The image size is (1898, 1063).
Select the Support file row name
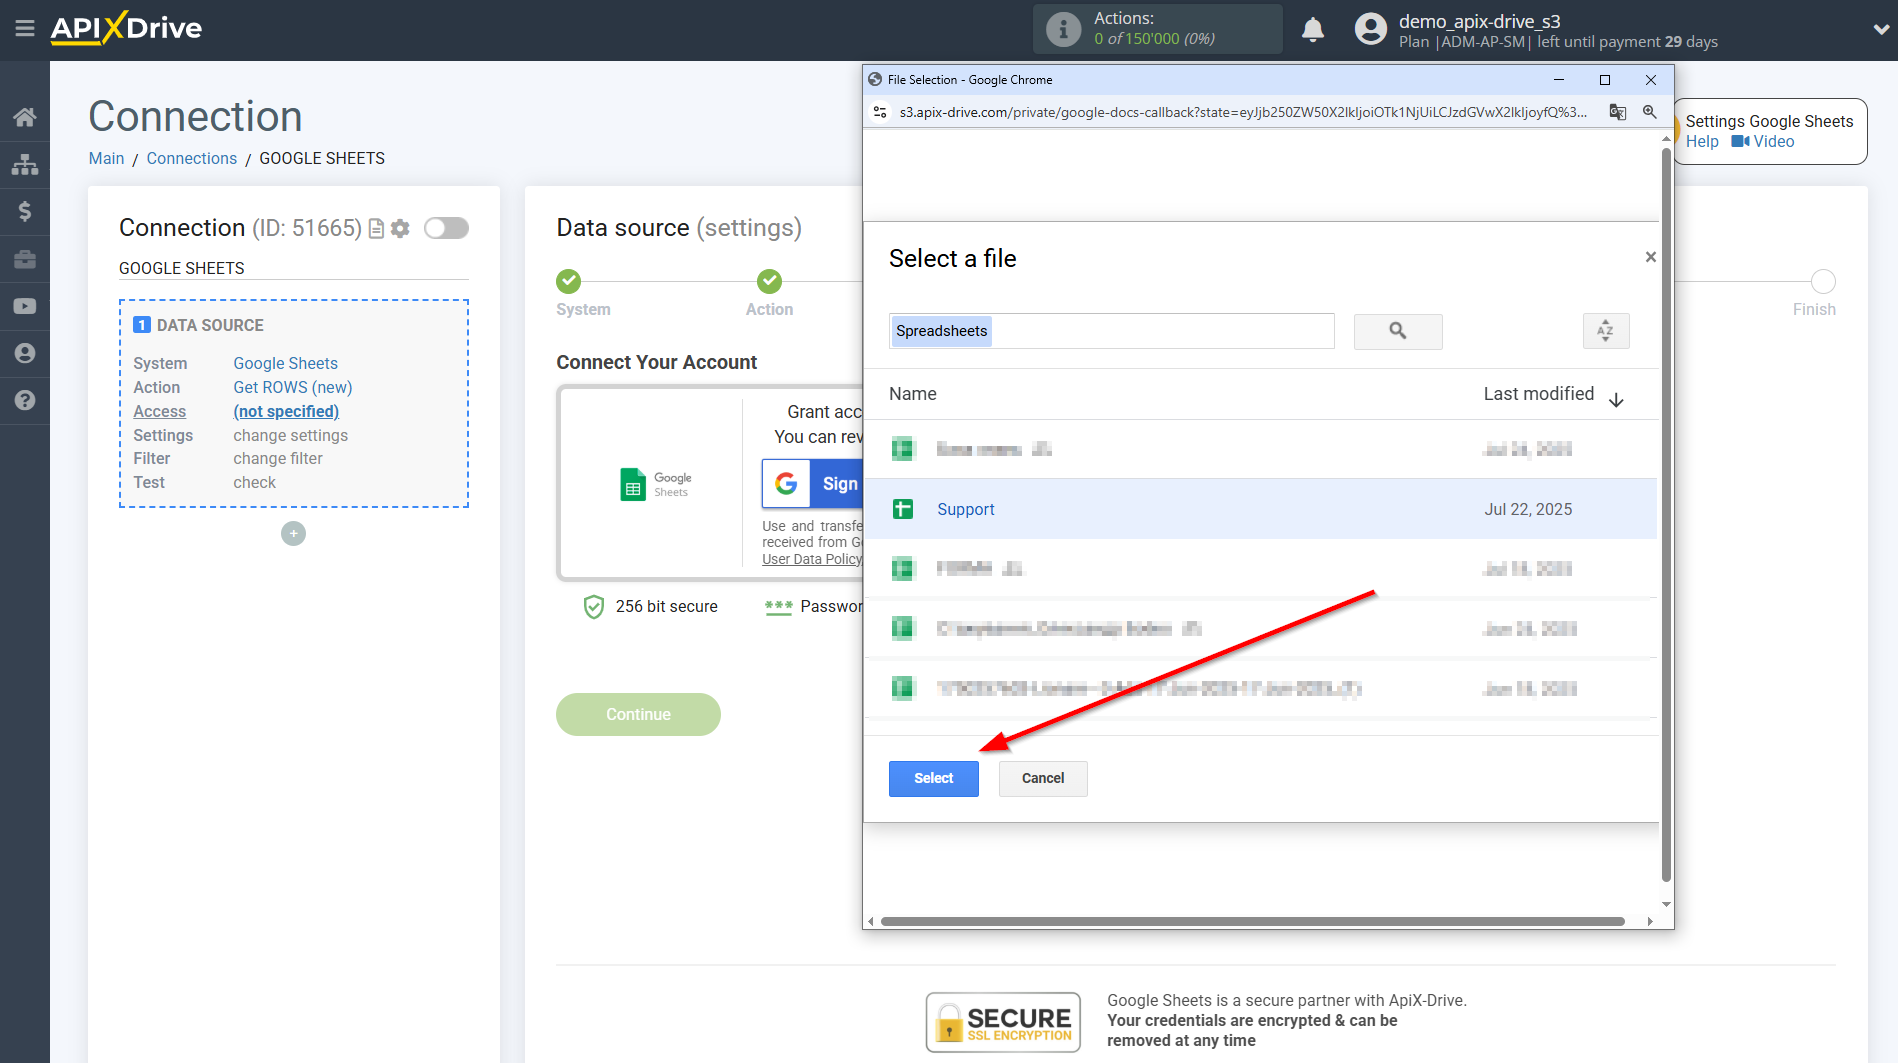coord(966,509)
